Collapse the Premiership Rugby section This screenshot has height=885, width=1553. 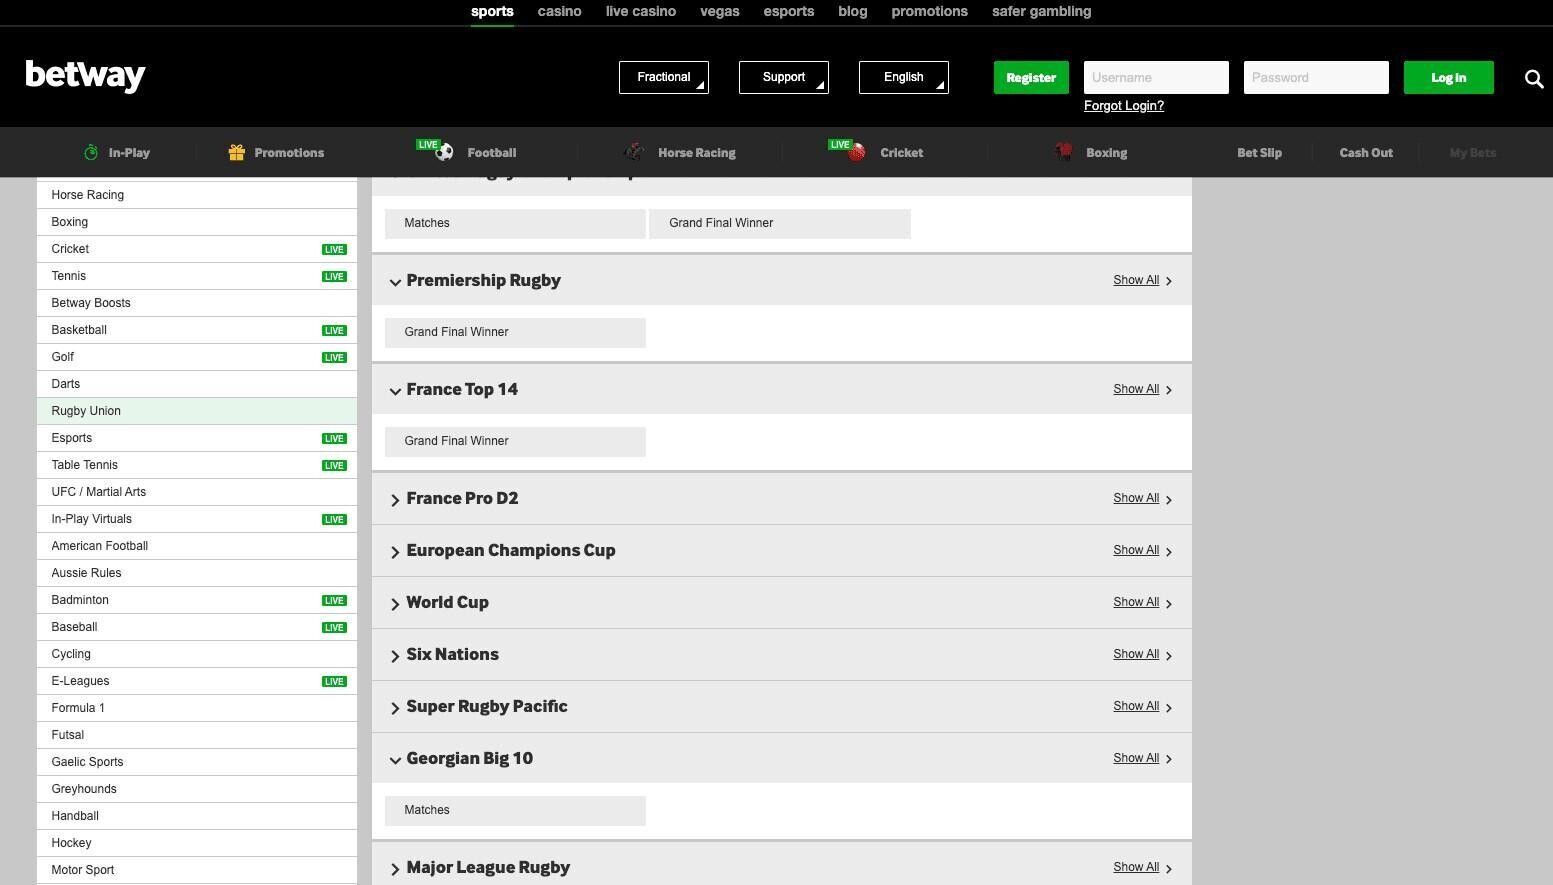point(395,282)
